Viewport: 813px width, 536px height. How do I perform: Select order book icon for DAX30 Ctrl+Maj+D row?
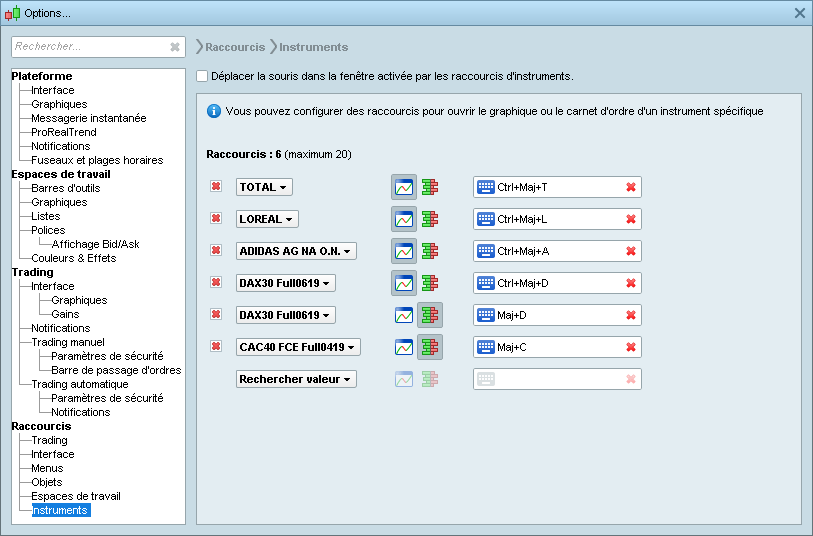[430, 283]
